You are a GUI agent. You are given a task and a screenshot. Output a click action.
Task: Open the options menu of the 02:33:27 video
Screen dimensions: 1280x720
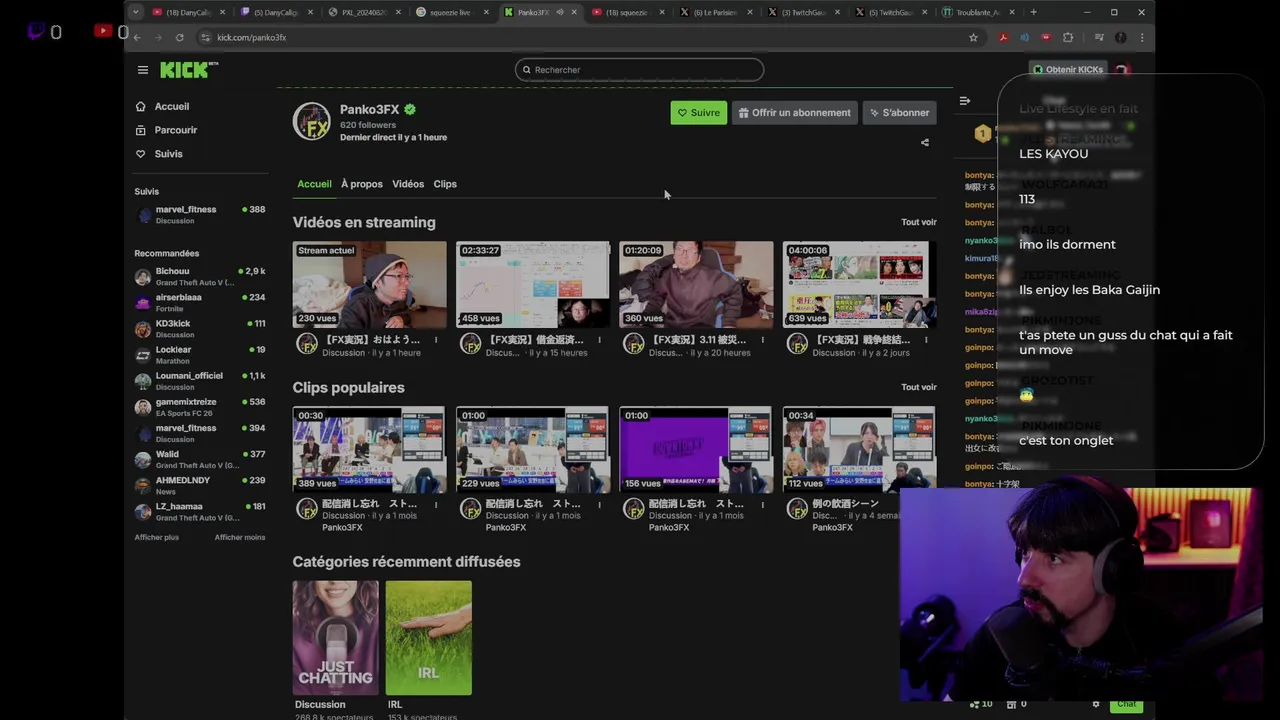(600, 340)
